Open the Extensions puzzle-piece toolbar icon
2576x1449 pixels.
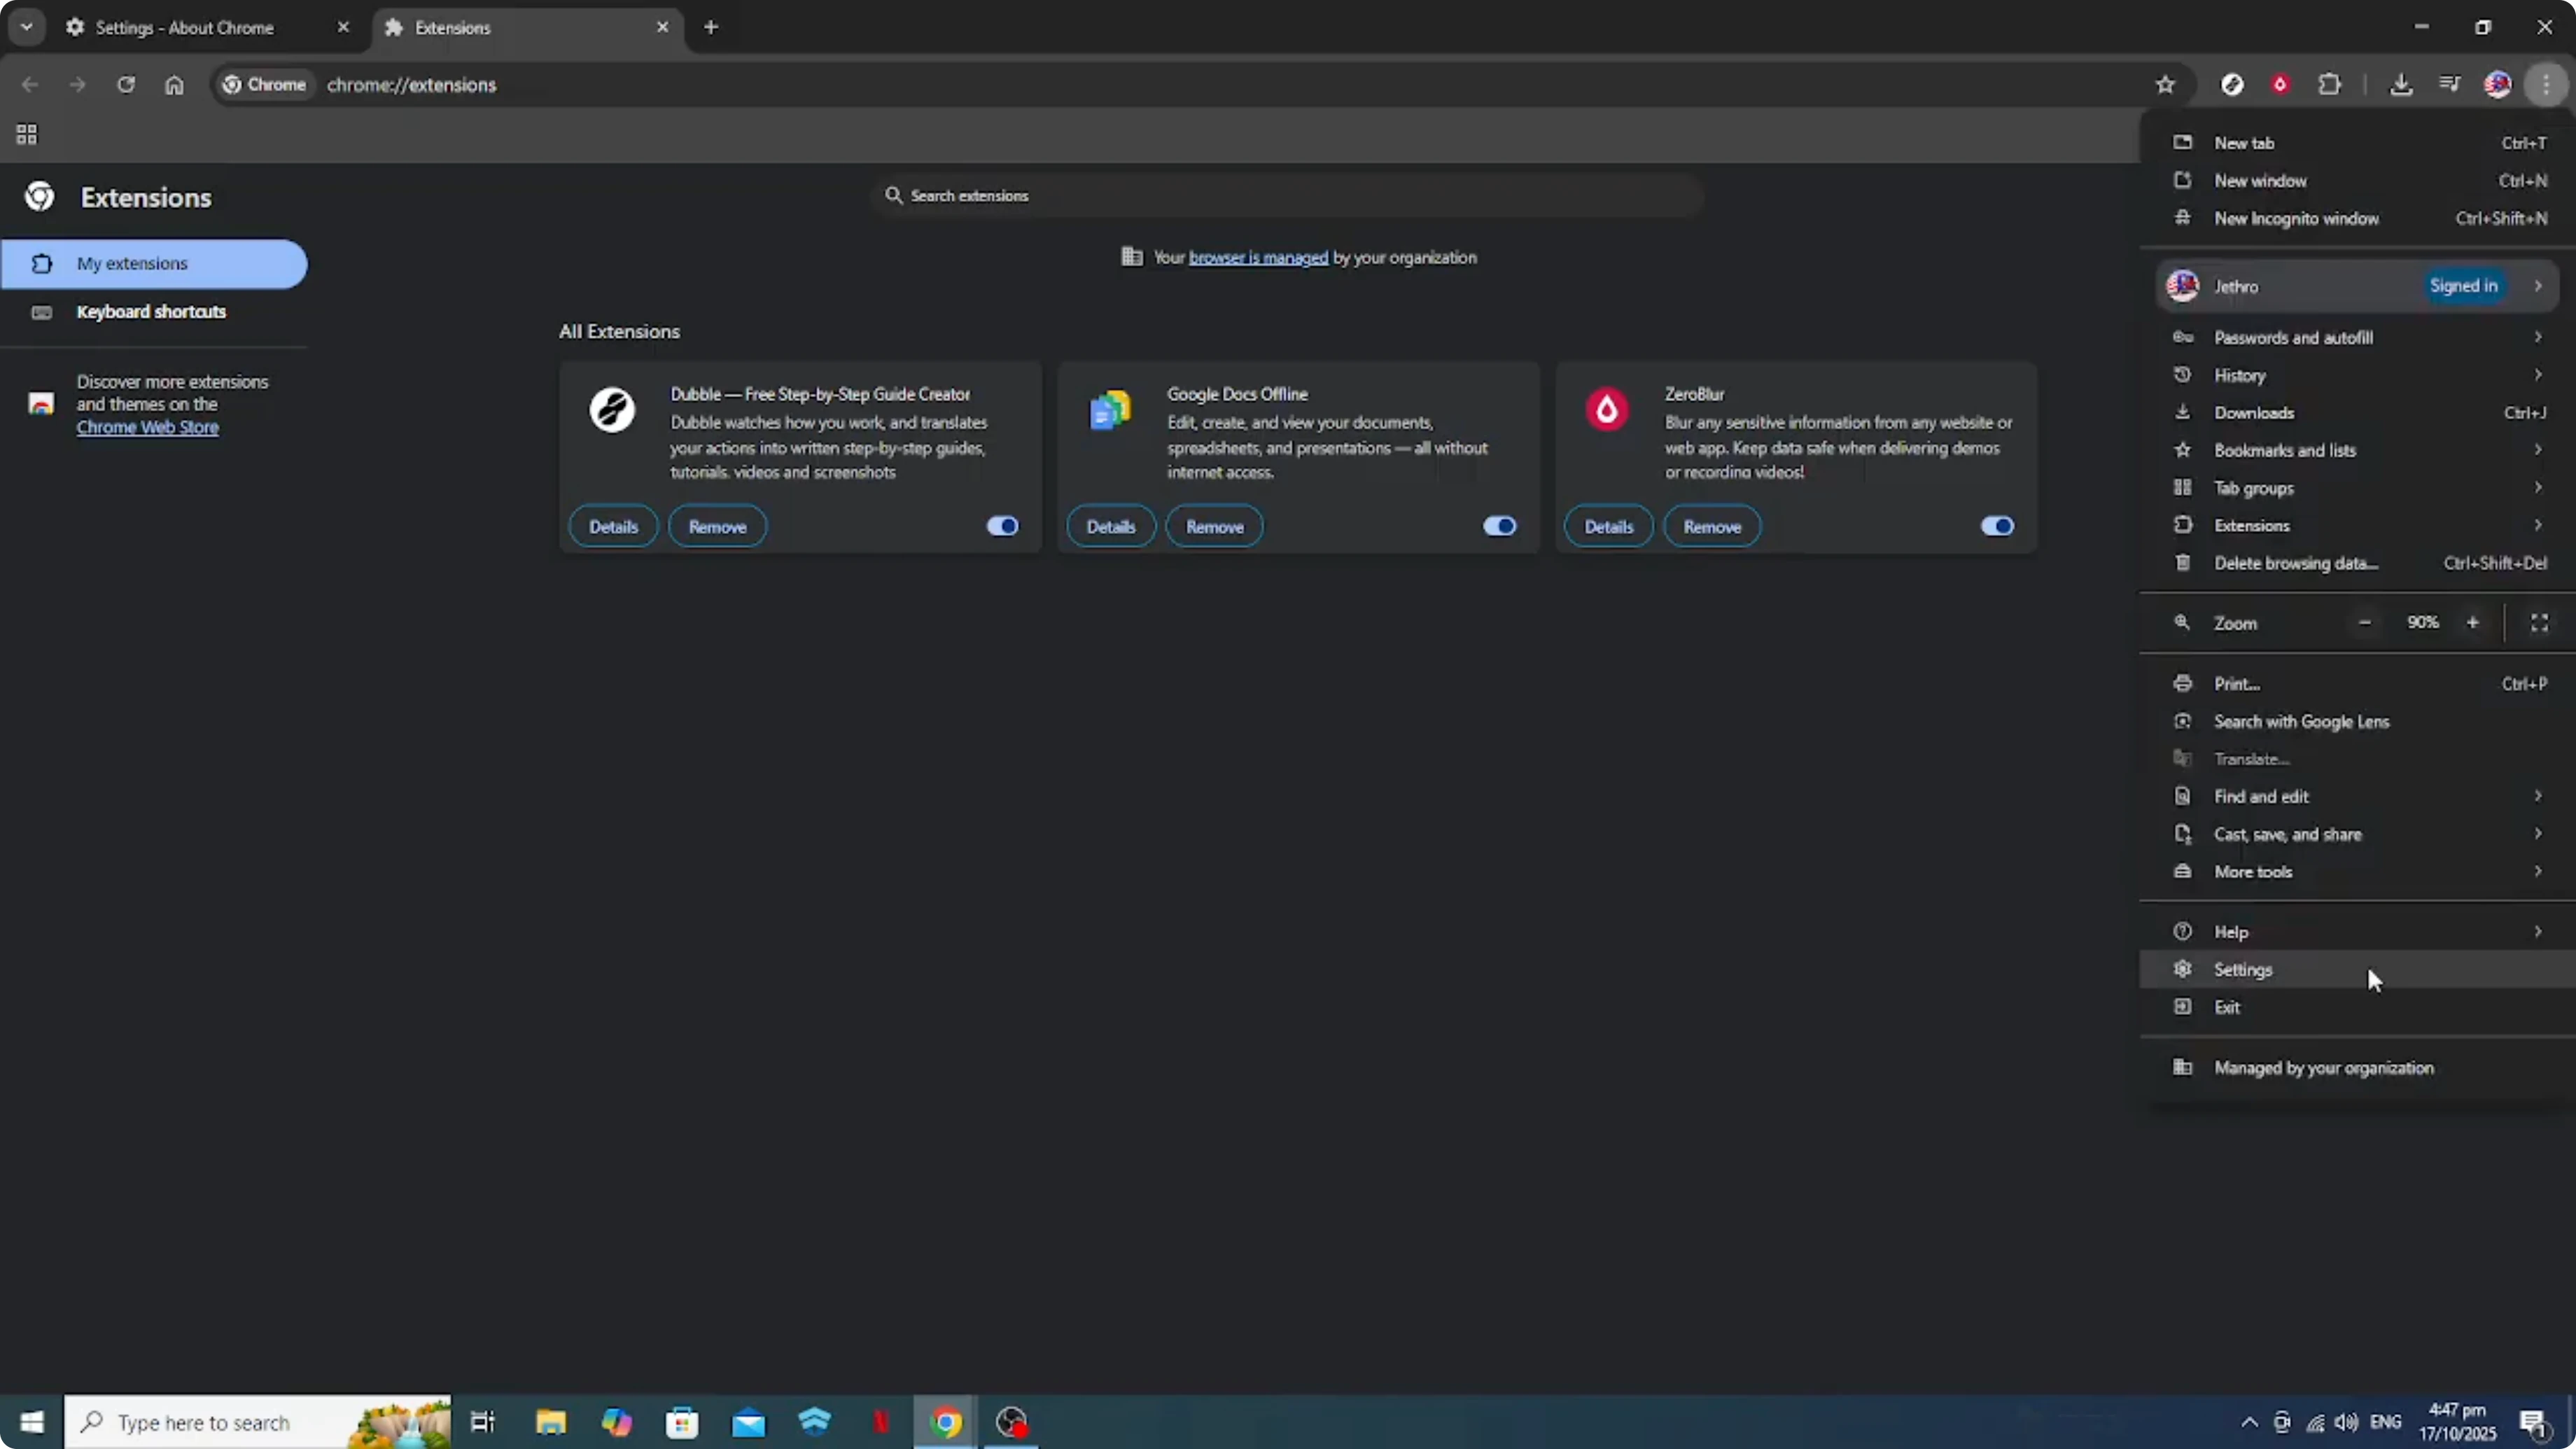click(2330, 85)
